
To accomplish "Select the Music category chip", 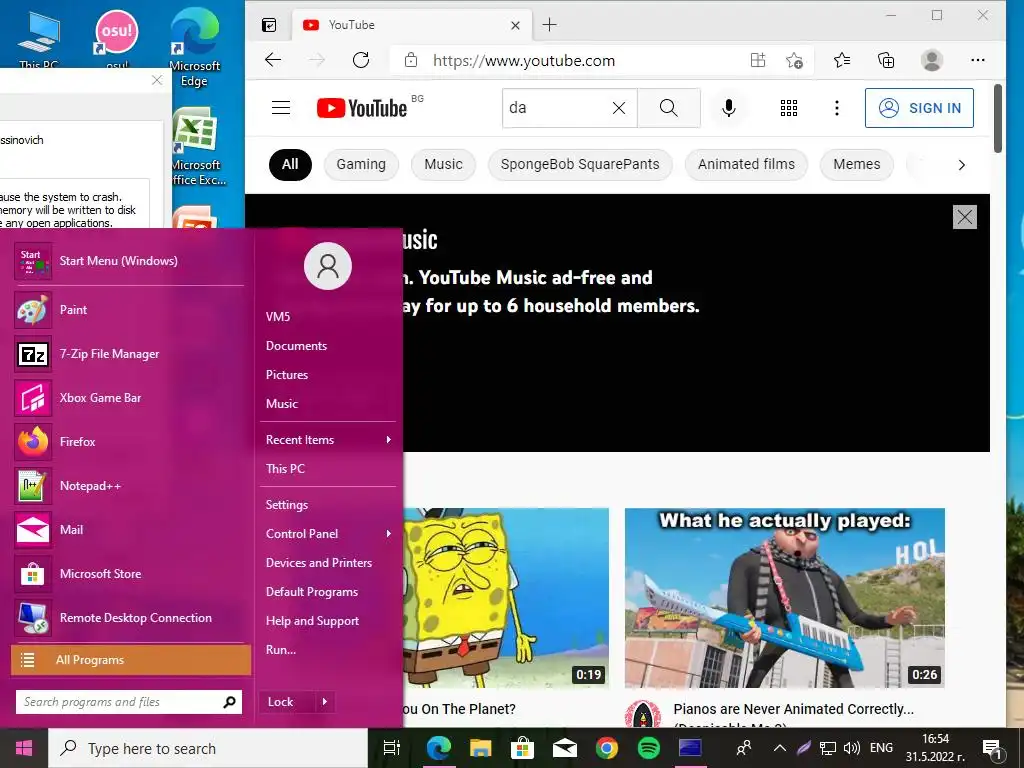I will (x=443, y=165).
